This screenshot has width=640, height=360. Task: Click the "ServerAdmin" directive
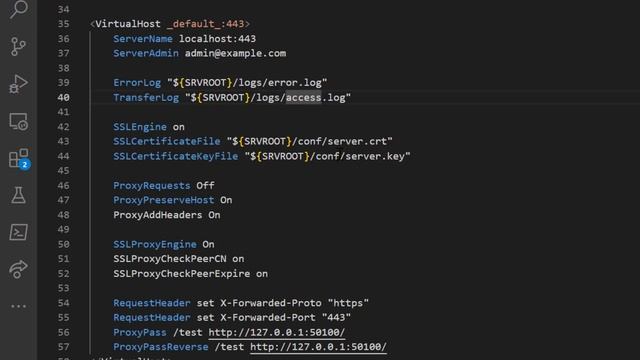coord(146,53)
